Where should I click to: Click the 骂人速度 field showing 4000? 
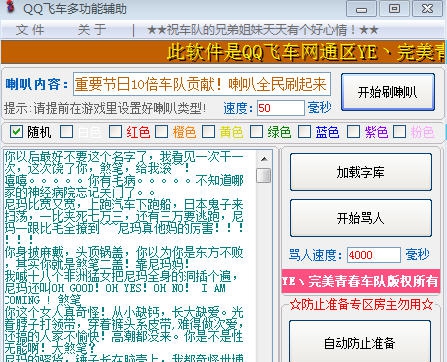(x=374, y=255)
